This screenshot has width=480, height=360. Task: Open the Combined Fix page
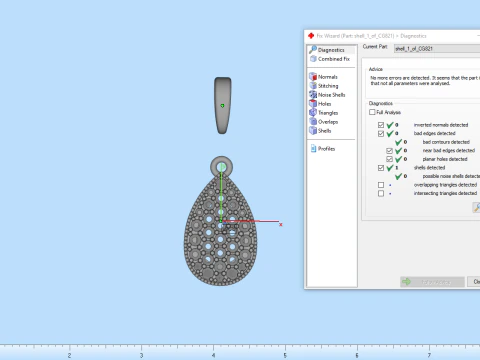(330, 59)
